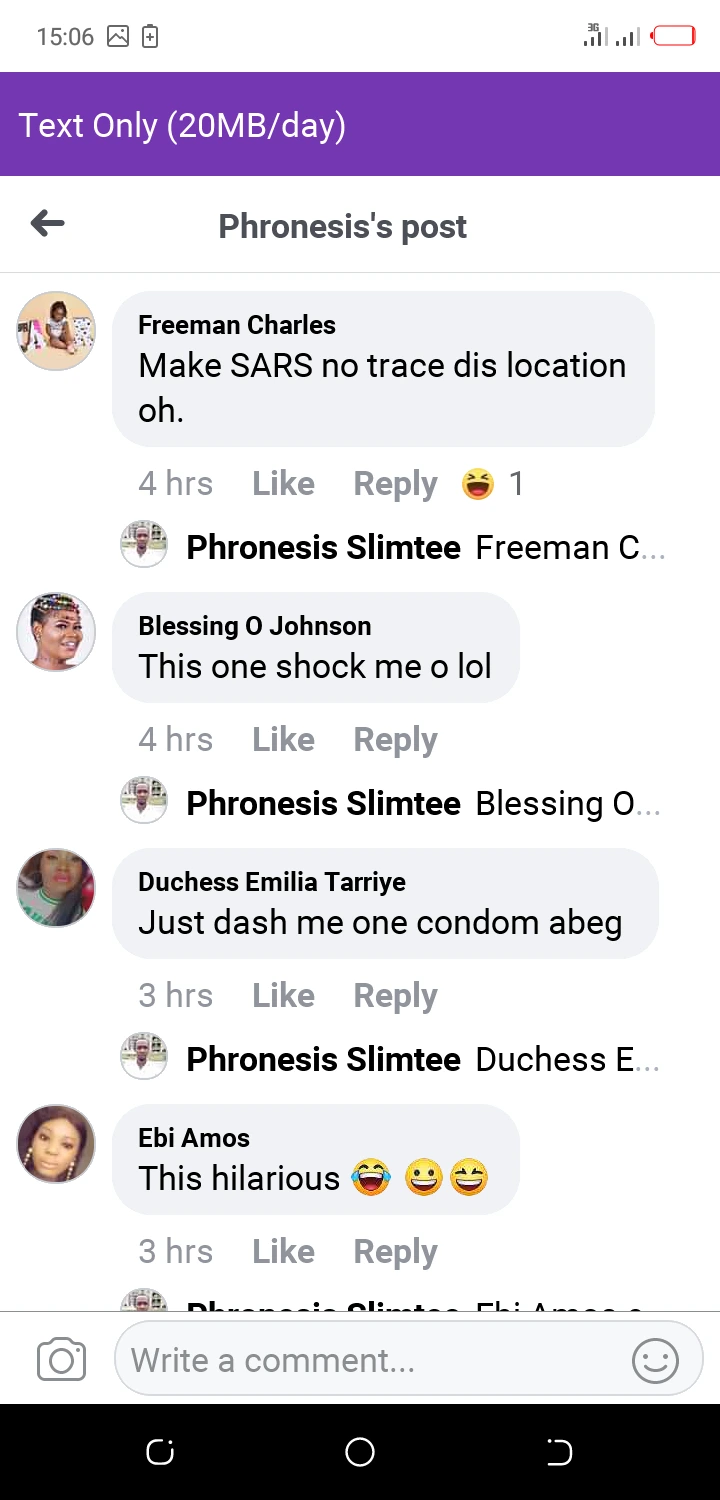Tap the Android home button
This screenshot has width=720, height=1500.
(x=360, y=1452)
